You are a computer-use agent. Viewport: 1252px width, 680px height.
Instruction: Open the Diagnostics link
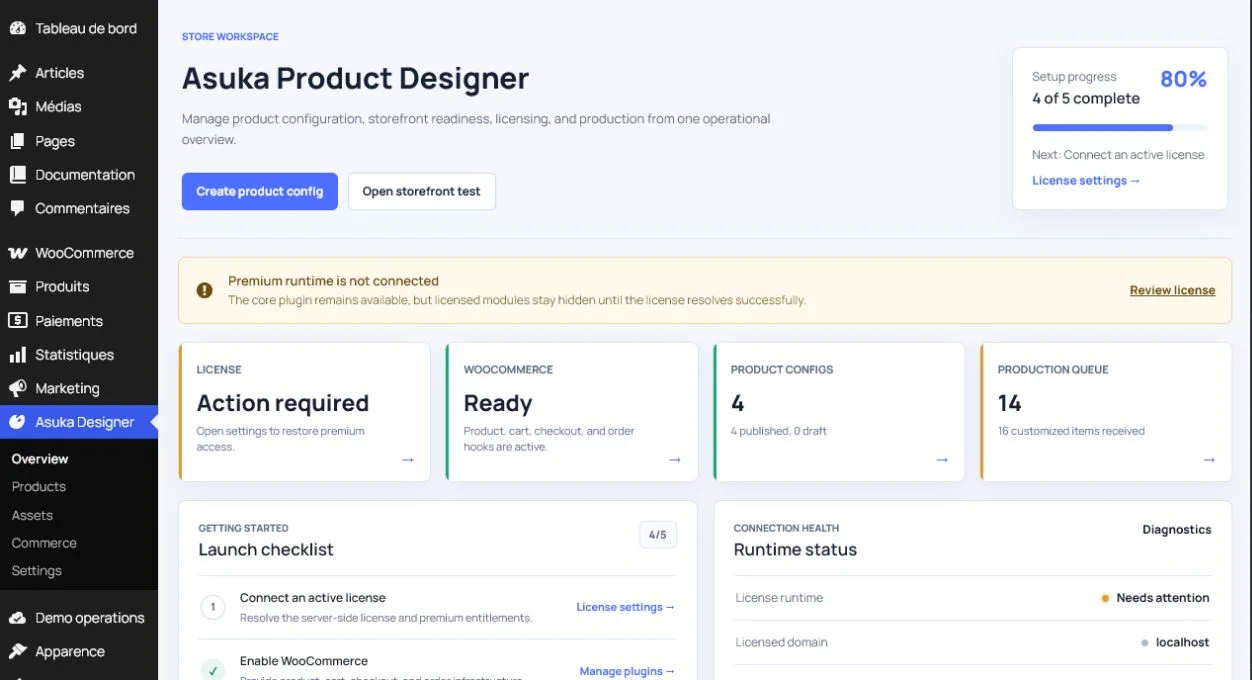point(1177,530)
